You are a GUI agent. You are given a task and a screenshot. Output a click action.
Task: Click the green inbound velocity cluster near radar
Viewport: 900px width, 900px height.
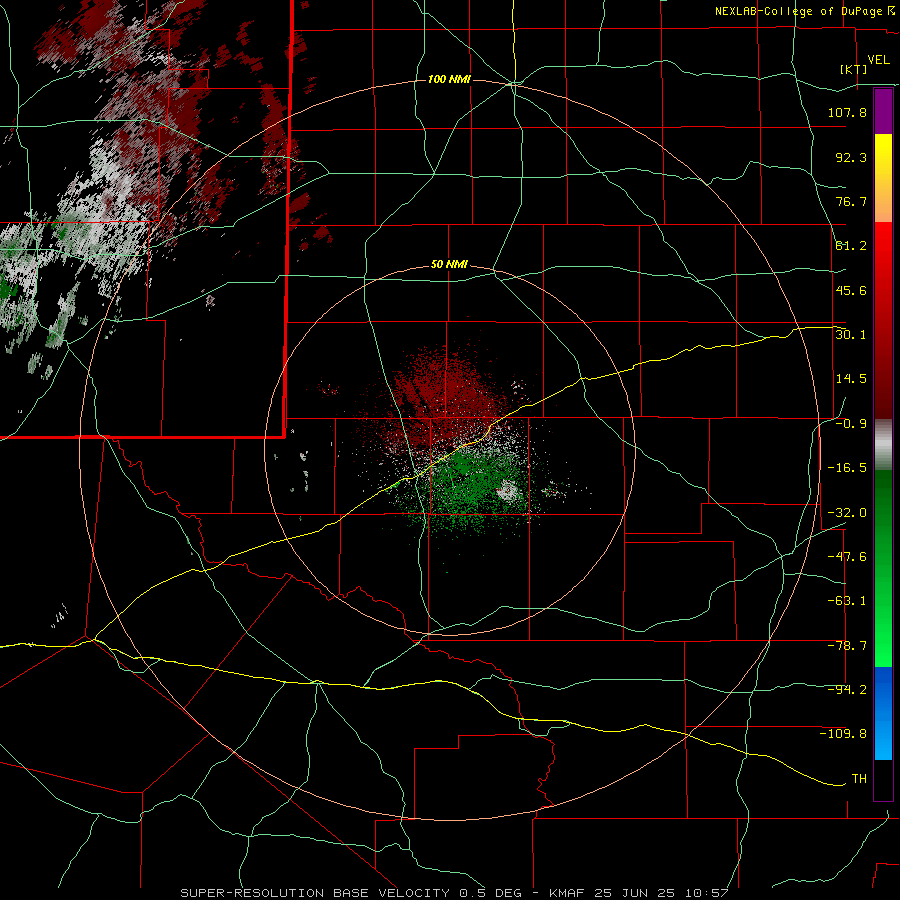[471, 488]
